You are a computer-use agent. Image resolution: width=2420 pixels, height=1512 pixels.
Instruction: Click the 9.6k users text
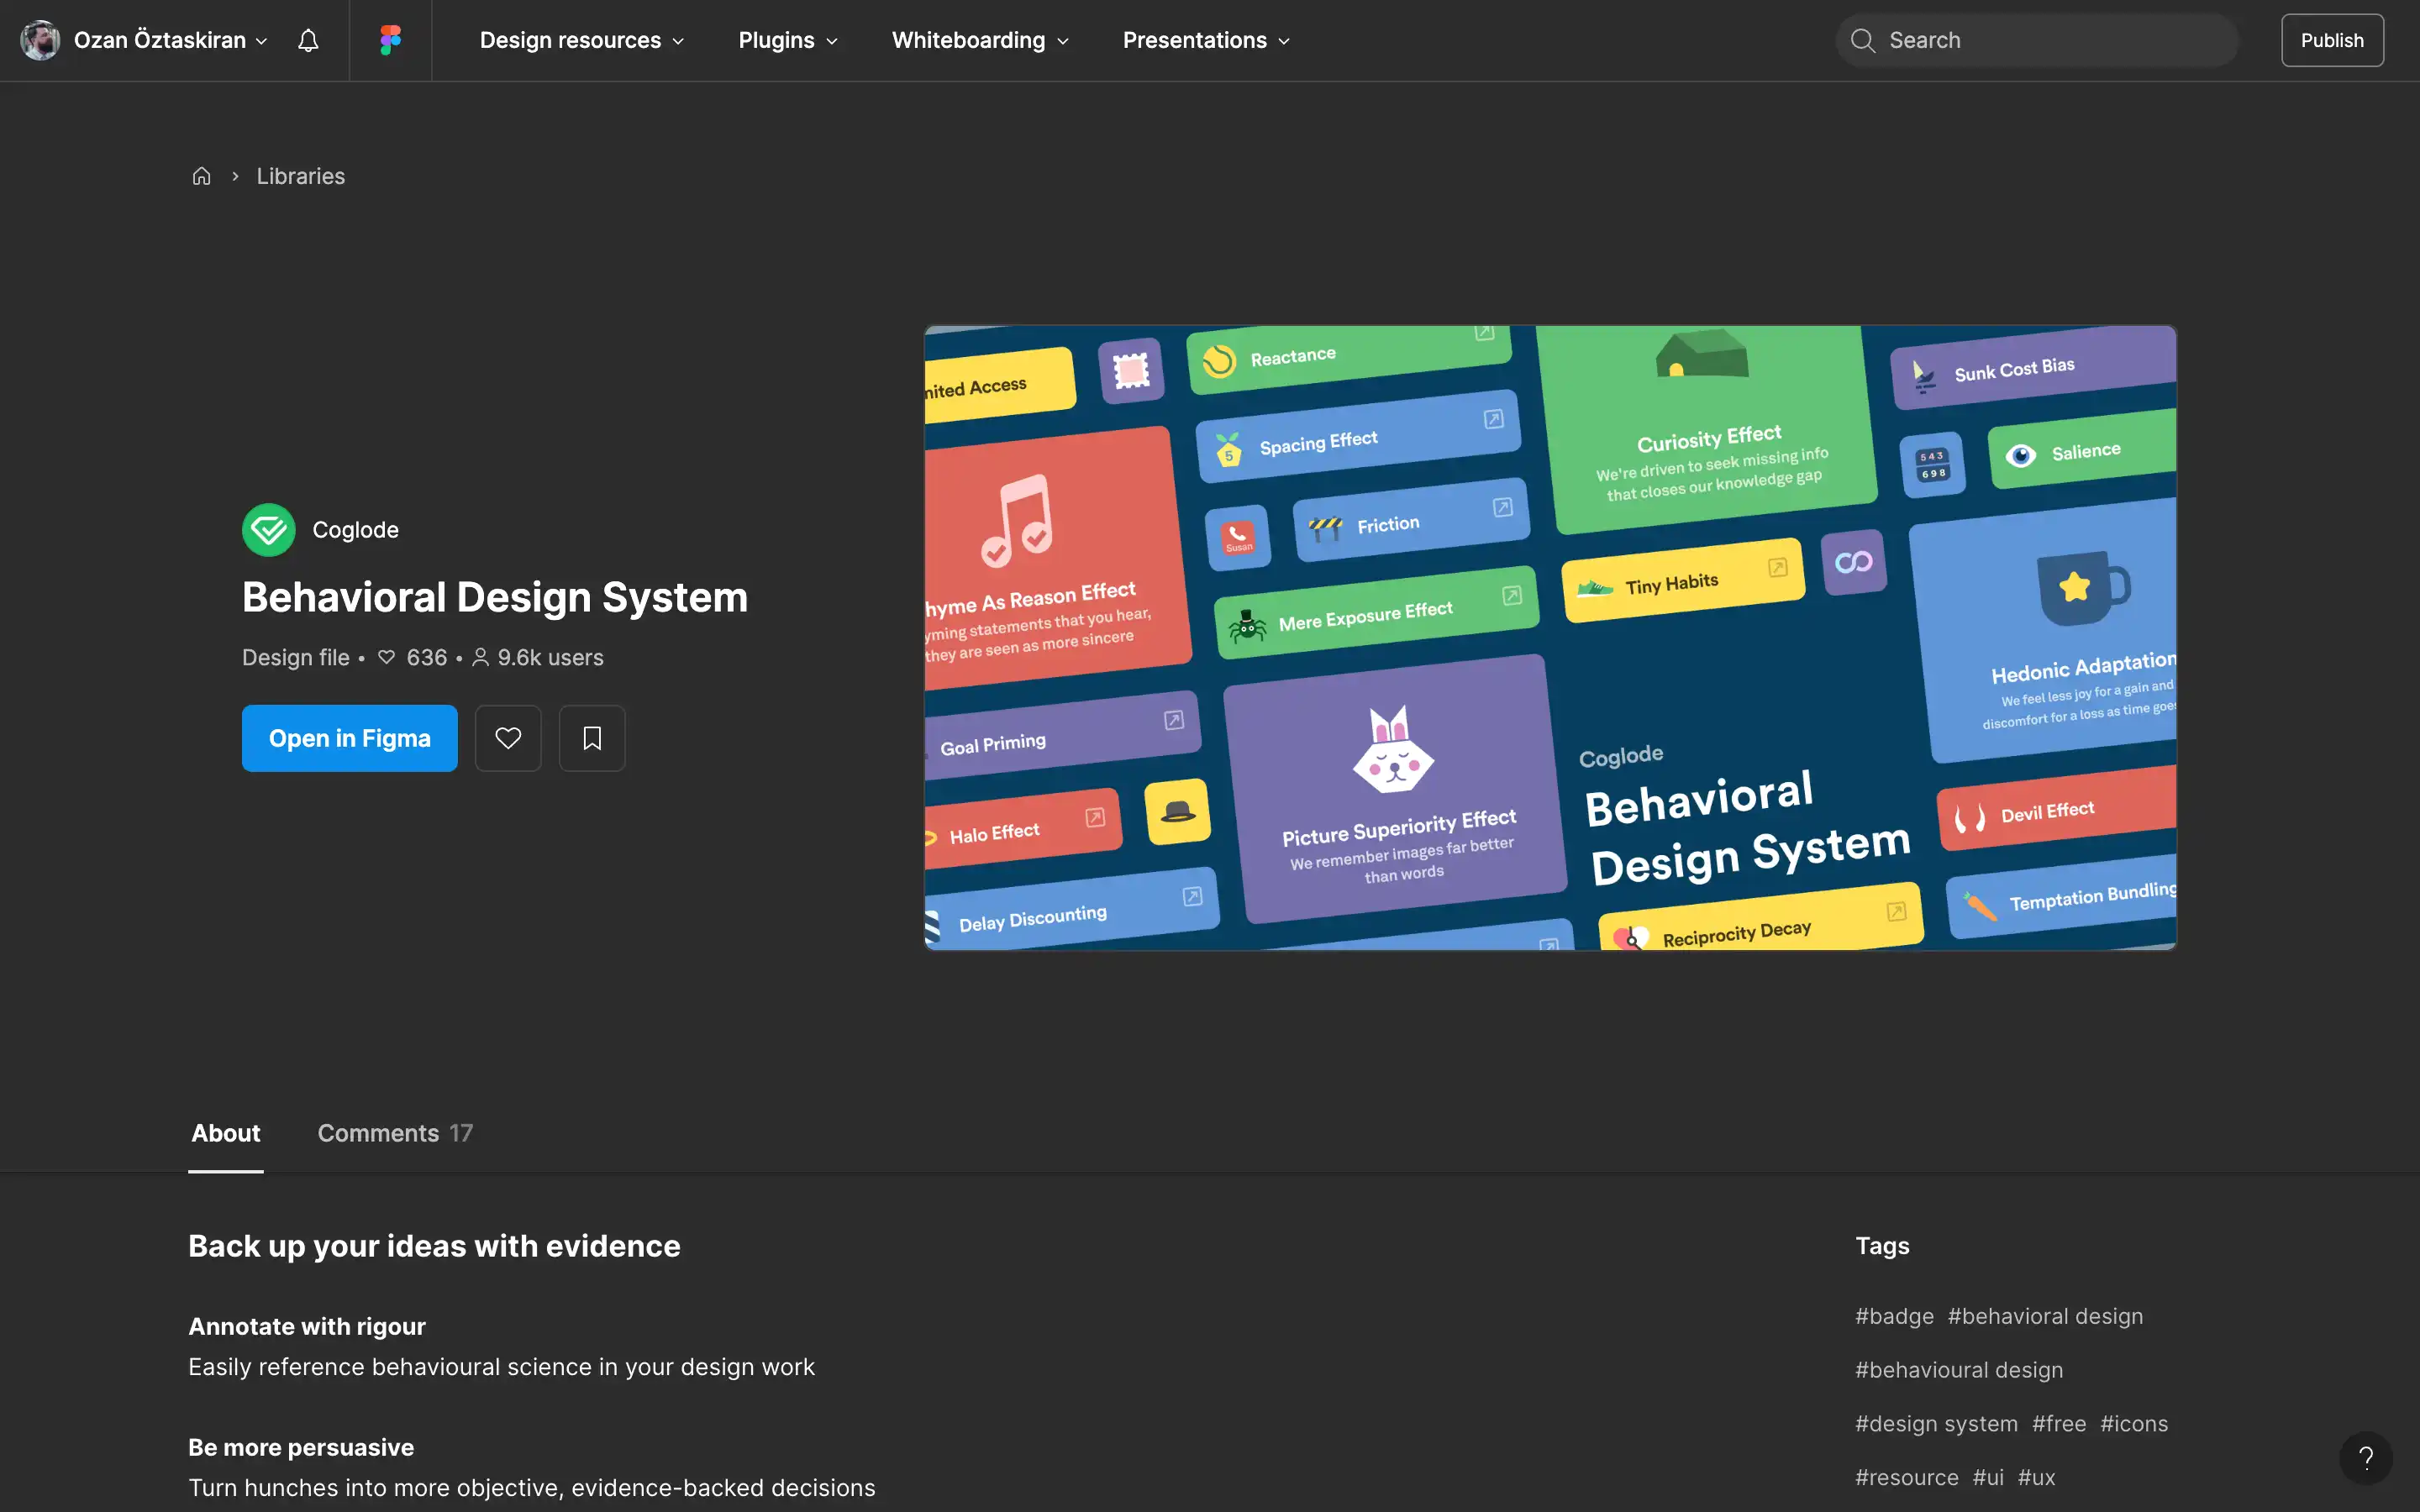coord(550,657)
